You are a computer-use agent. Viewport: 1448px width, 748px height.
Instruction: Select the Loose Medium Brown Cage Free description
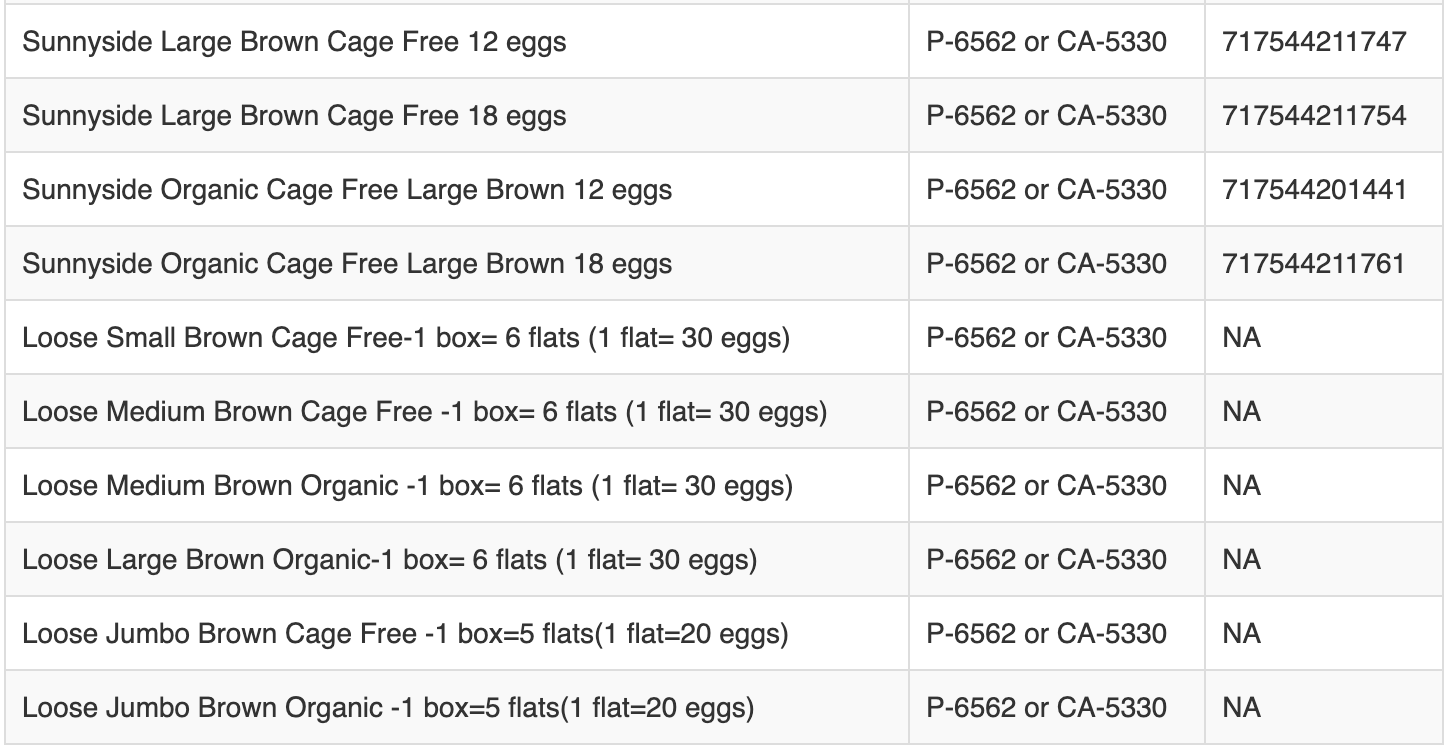click(424, 412)
